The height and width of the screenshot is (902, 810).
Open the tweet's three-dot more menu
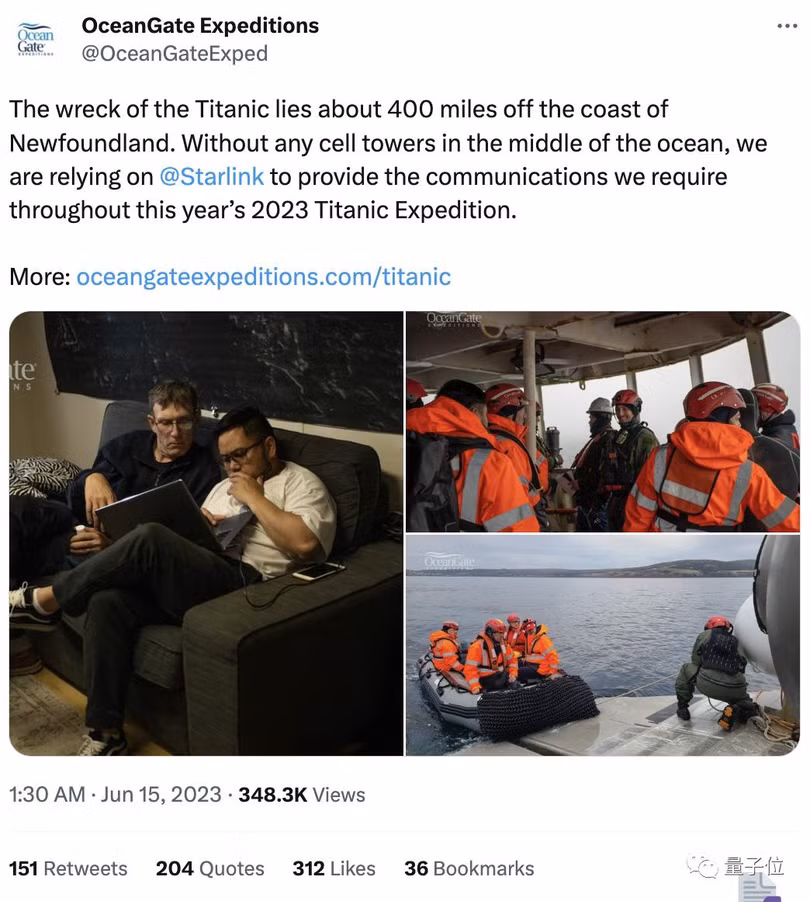(785, 26)
